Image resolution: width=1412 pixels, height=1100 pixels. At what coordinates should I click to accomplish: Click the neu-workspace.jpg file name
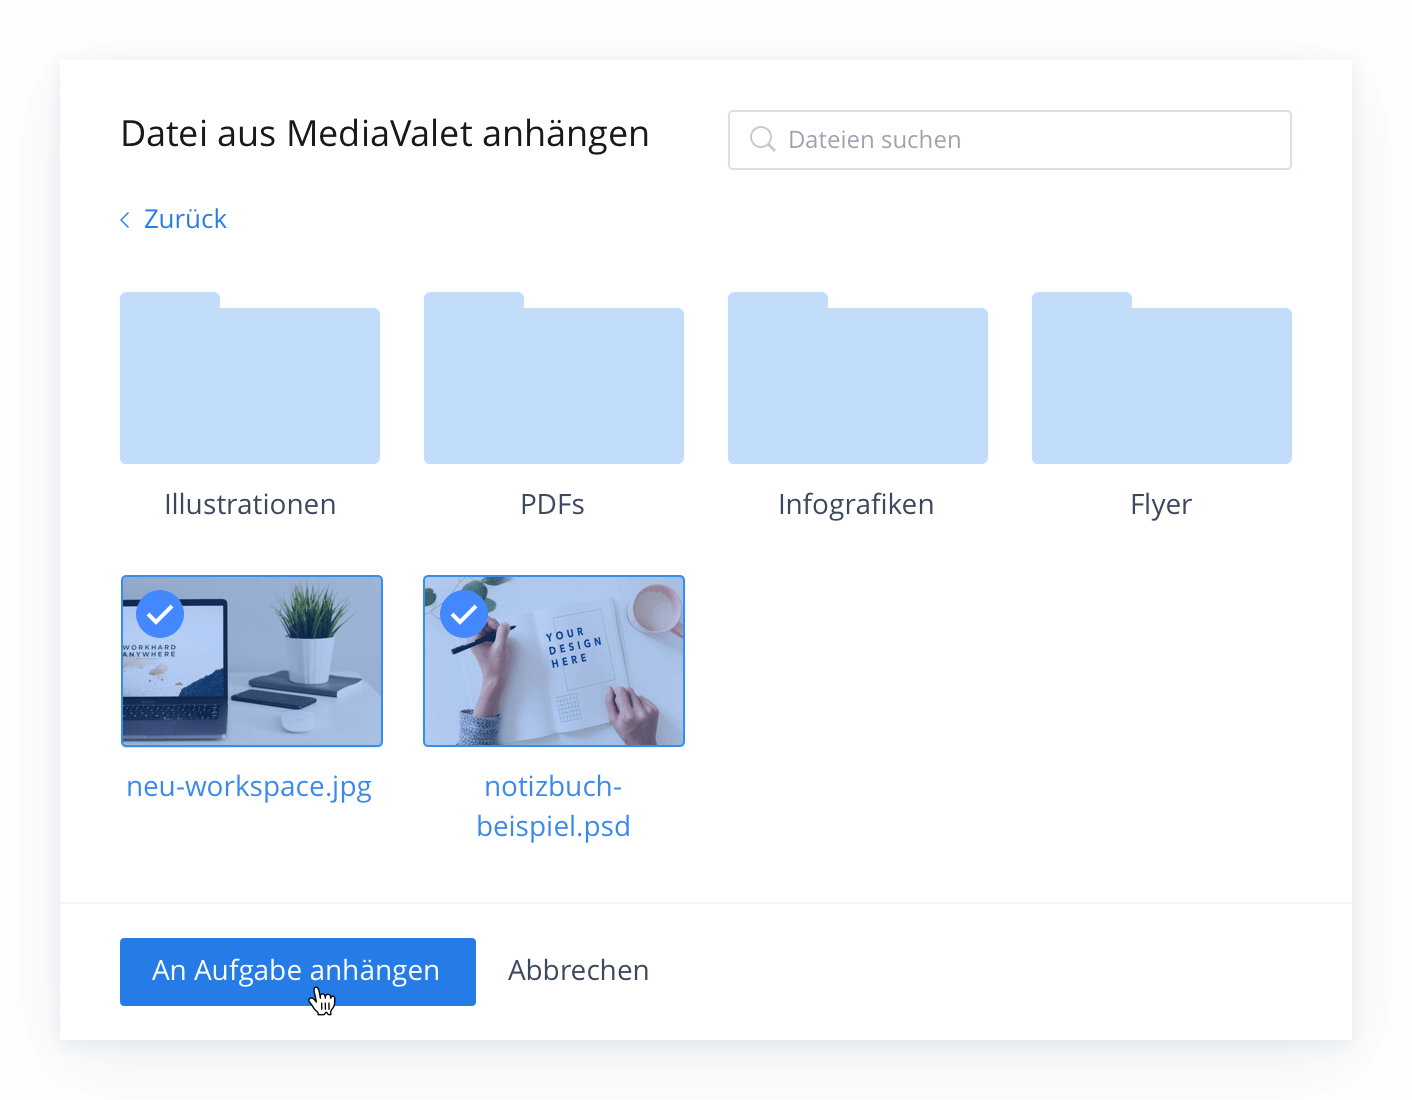pyautogui.click(x=249, y=787)
